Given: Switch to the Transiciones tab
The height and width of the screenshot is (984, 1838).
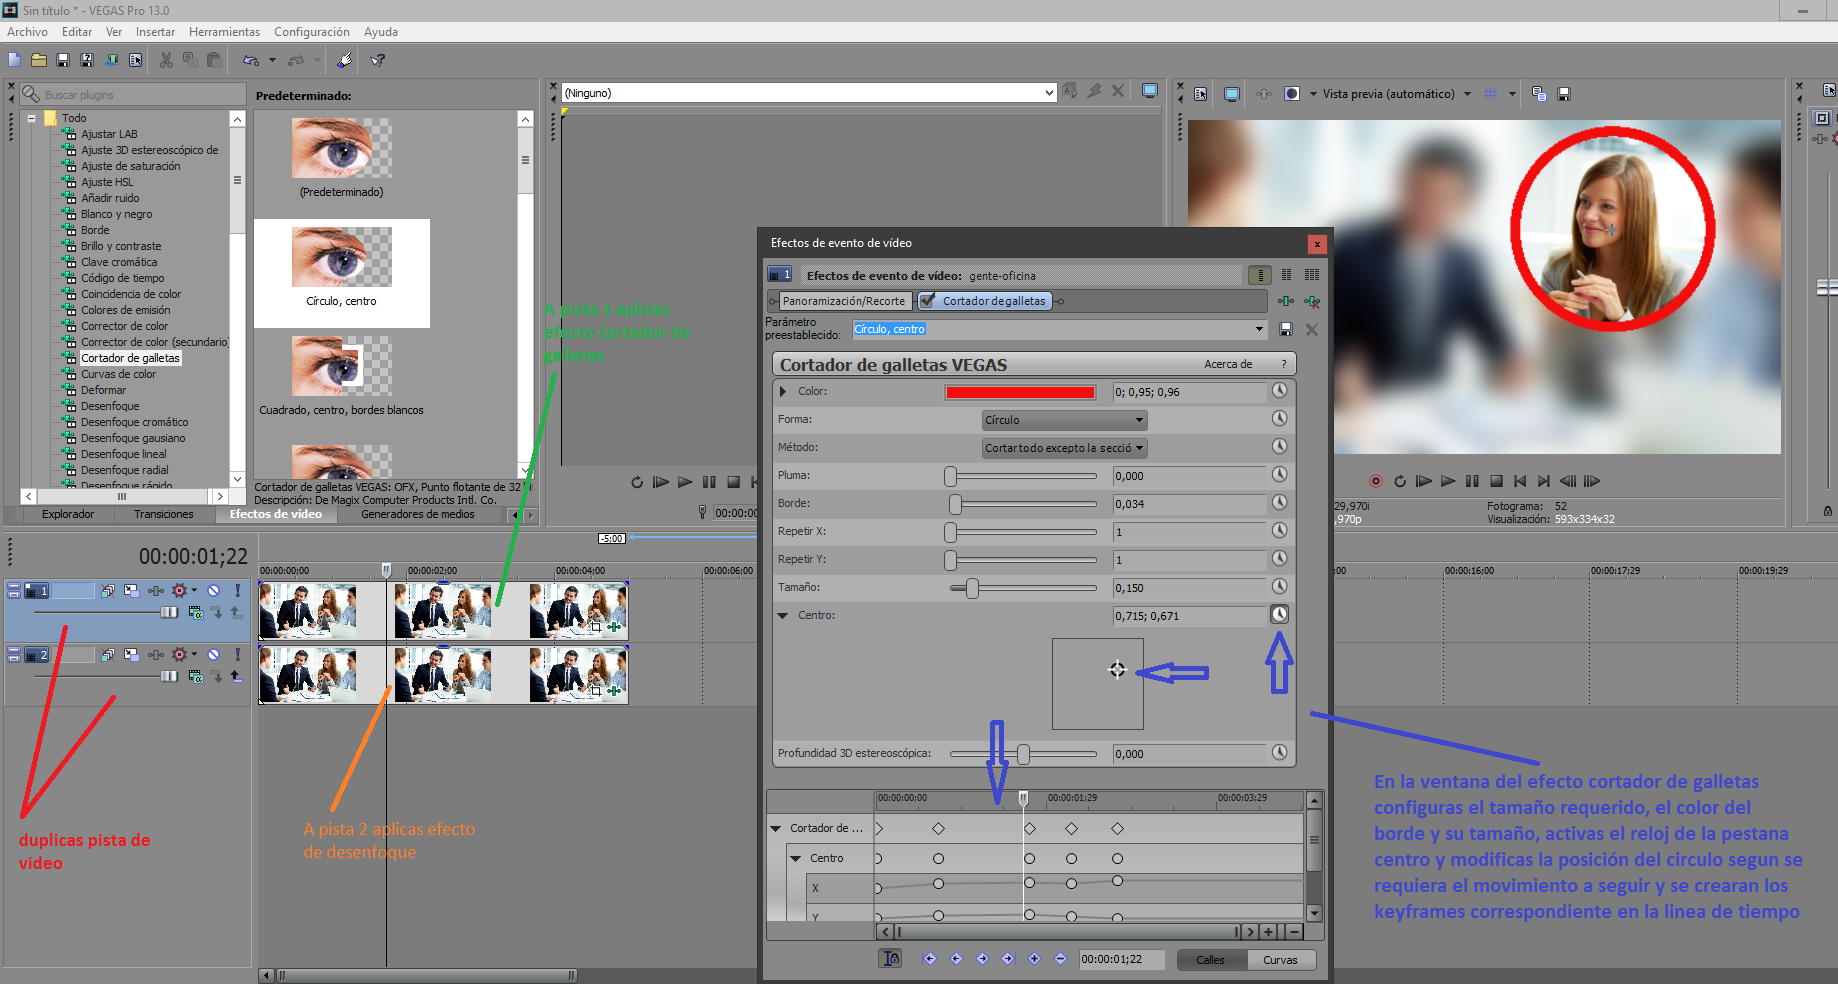Looking at the screenshot, I should pos(164,514).
